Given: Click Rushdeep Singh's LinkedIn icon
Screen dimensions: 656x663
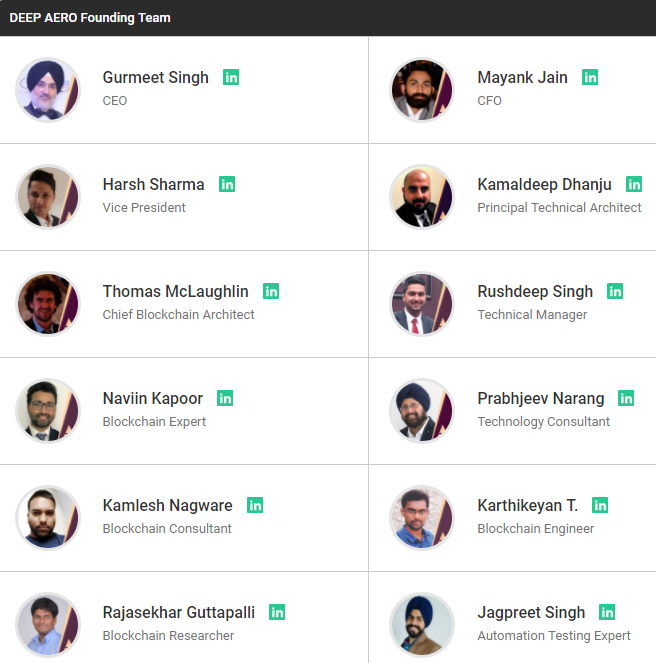Looking at the screenshot, I should 615,291.
